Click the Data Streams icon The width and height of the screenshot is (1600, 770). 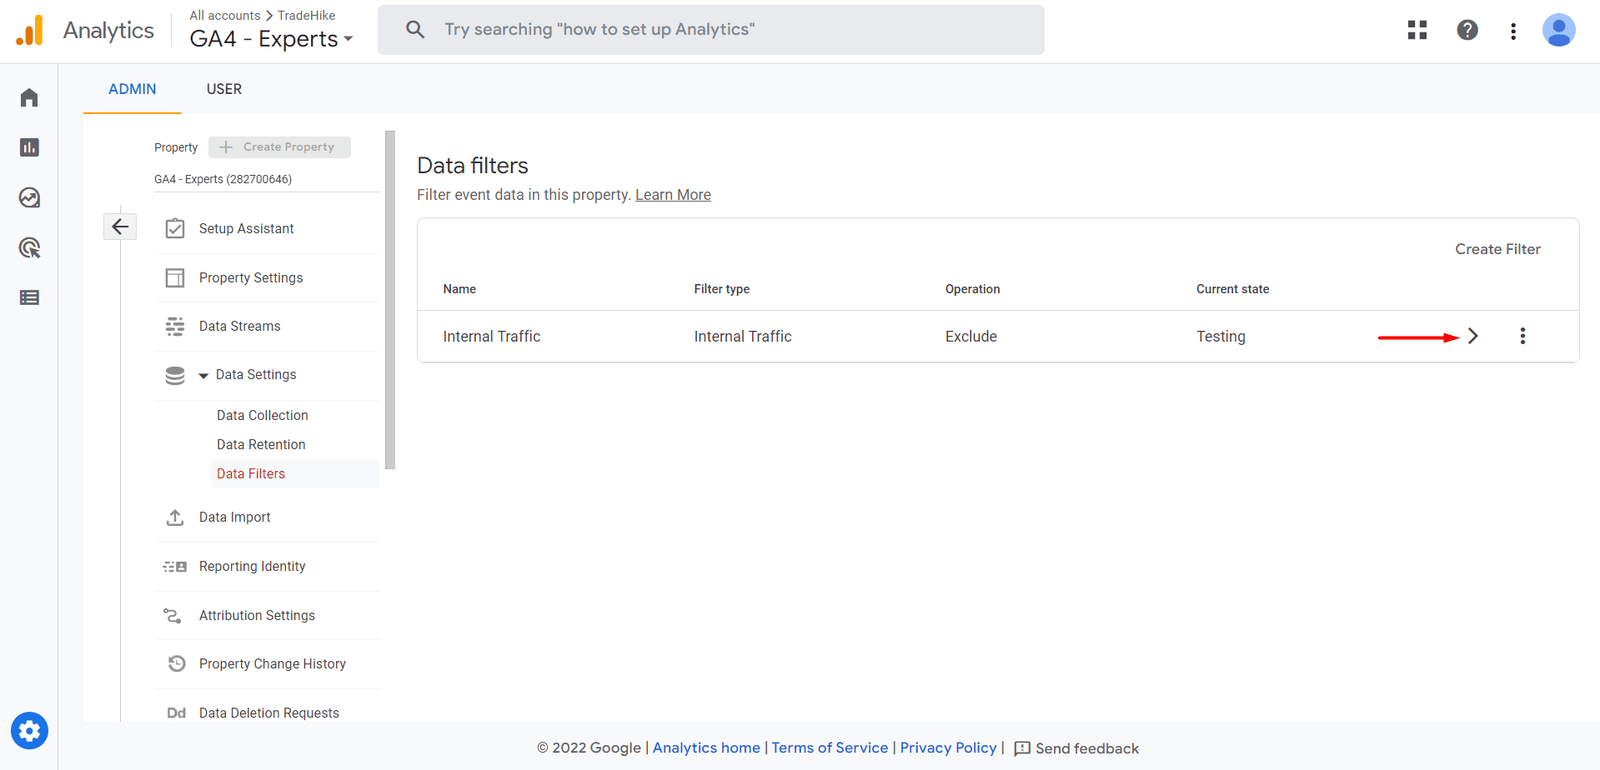(175, 326)
